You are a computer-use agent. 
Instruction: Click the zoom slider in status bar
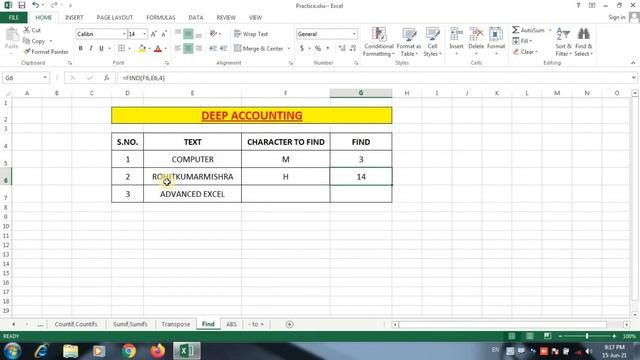tap(587, 336)
